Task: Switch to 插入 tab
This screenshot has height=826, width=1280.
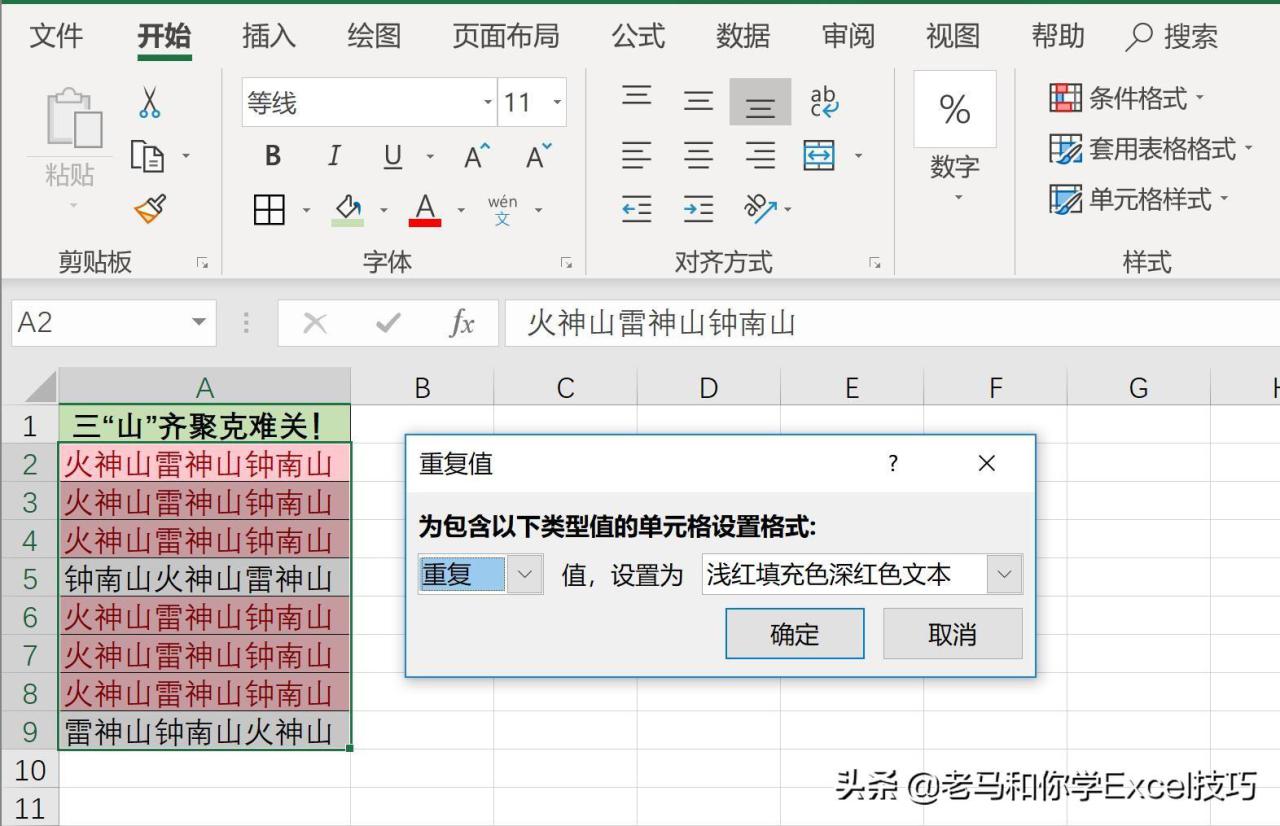Action: pos(269,37)
